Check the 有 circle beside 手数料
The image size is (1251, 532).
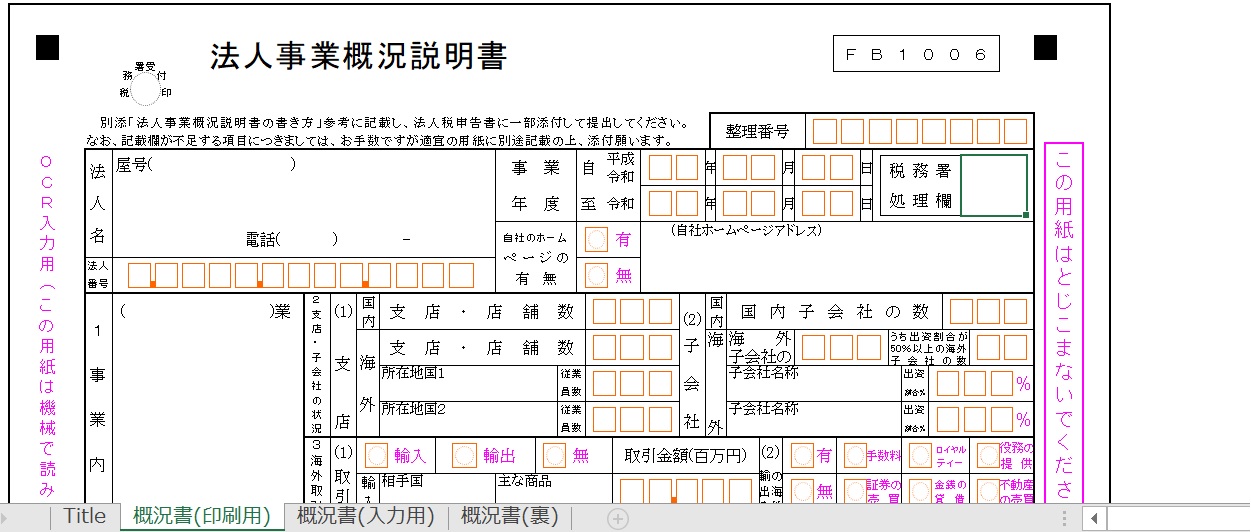tap(802, 455)
